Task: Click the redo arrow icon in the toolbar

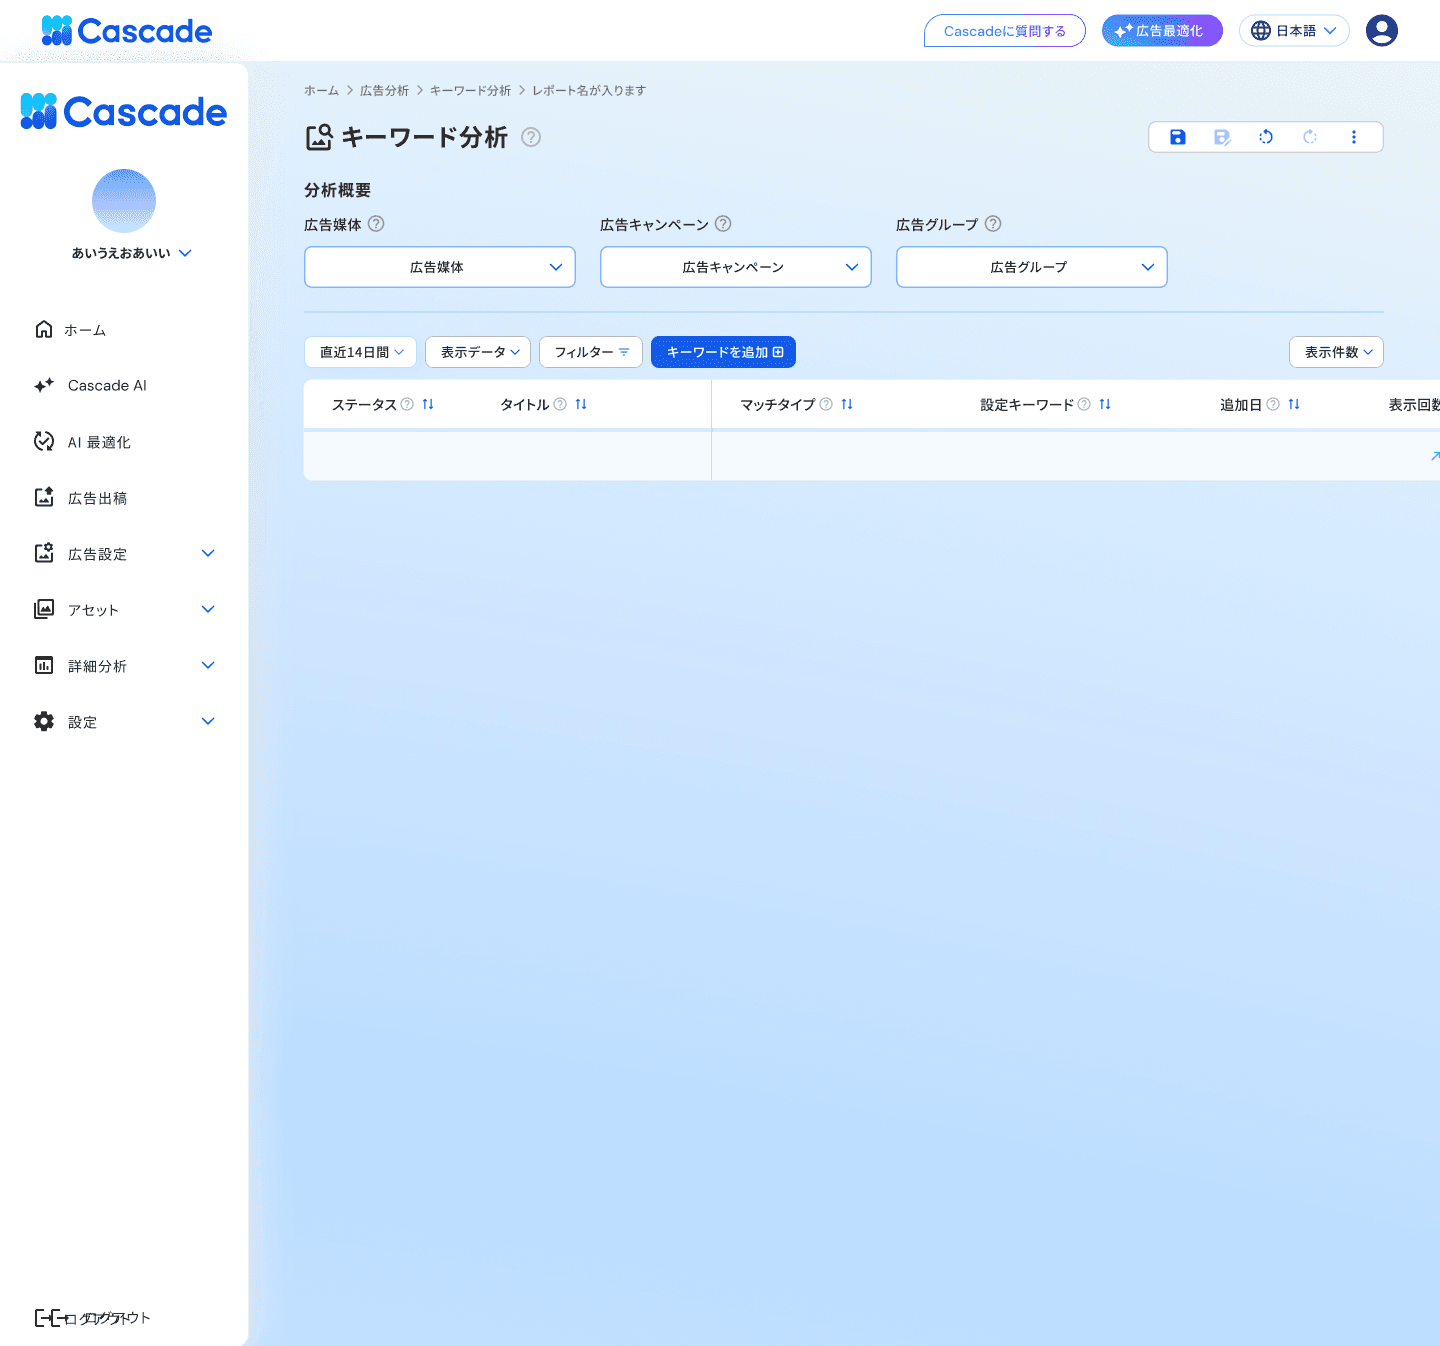Action: pos(1310,137)
